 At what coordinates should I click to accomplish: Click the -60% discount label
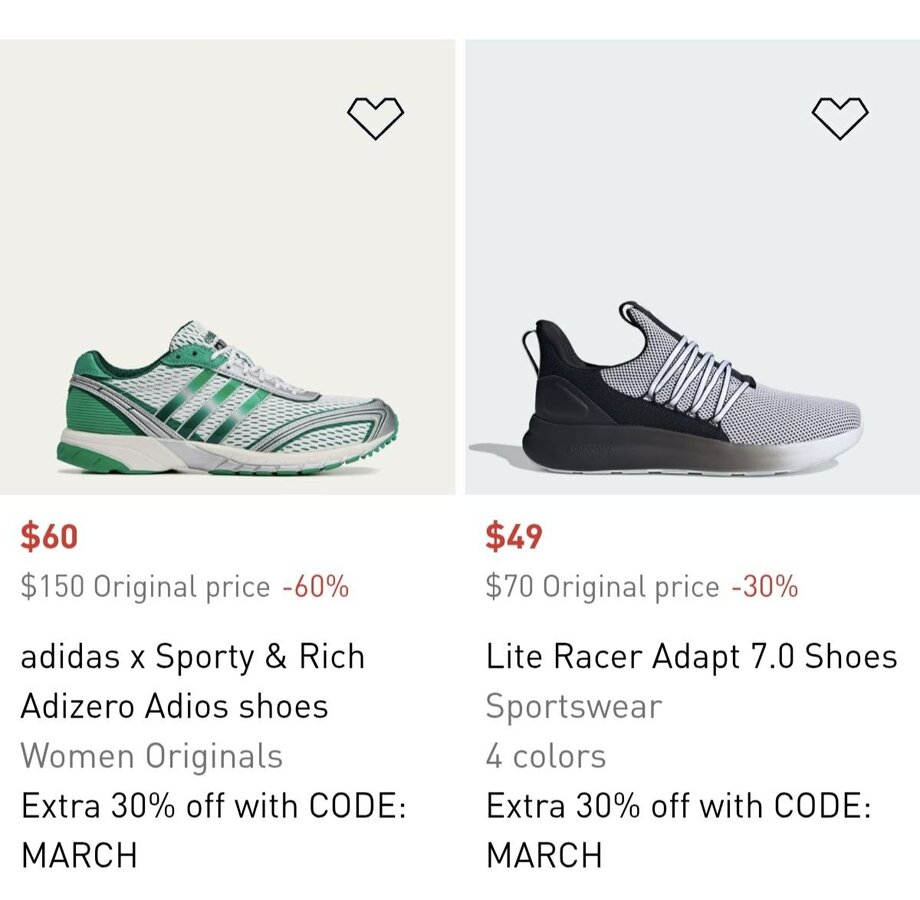(x=316, y=587)
